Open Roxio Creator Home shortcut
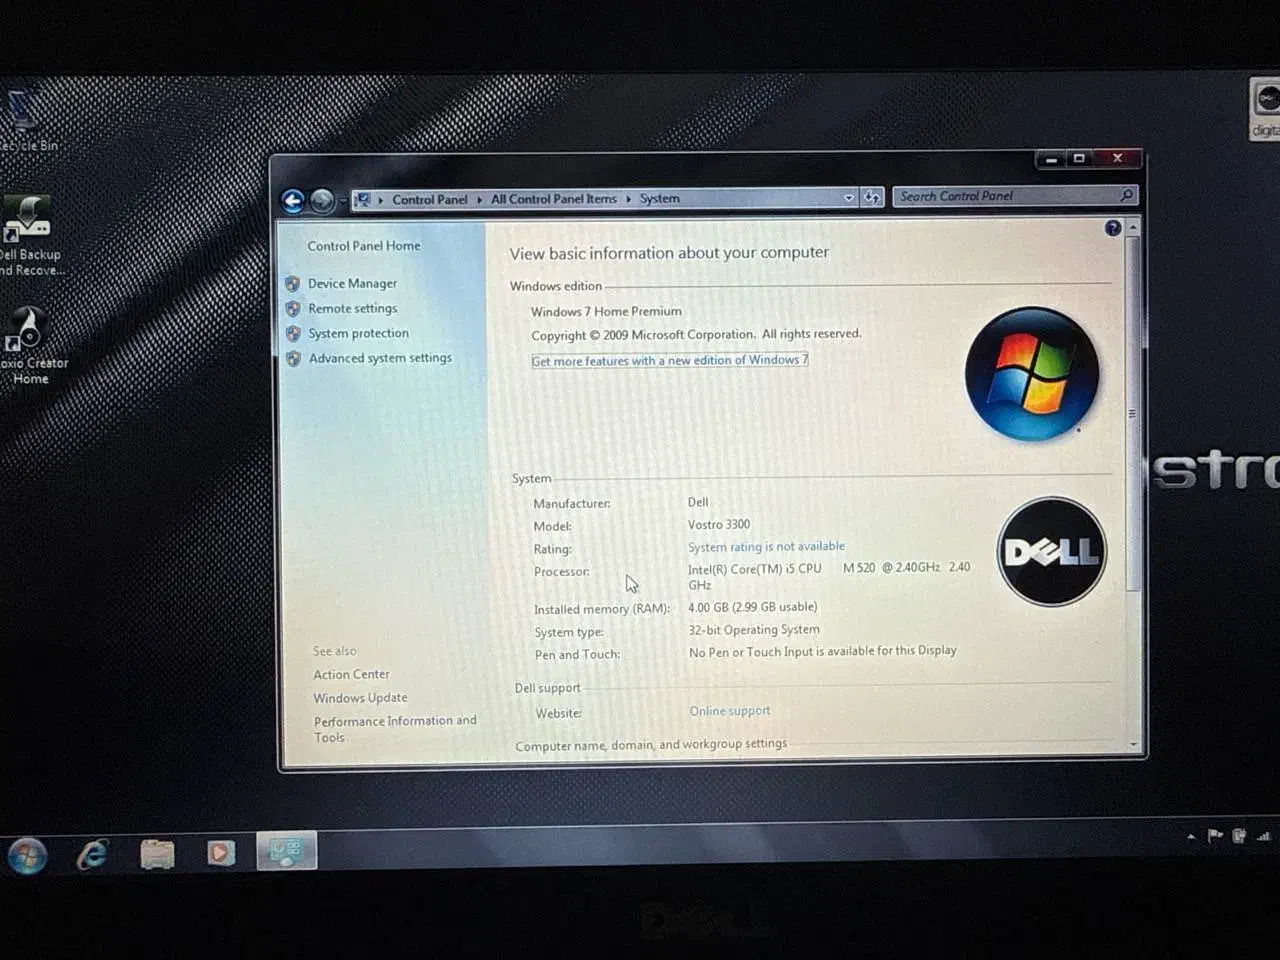This screenshot has width=1280, height=960. click(x=30, y=345)
